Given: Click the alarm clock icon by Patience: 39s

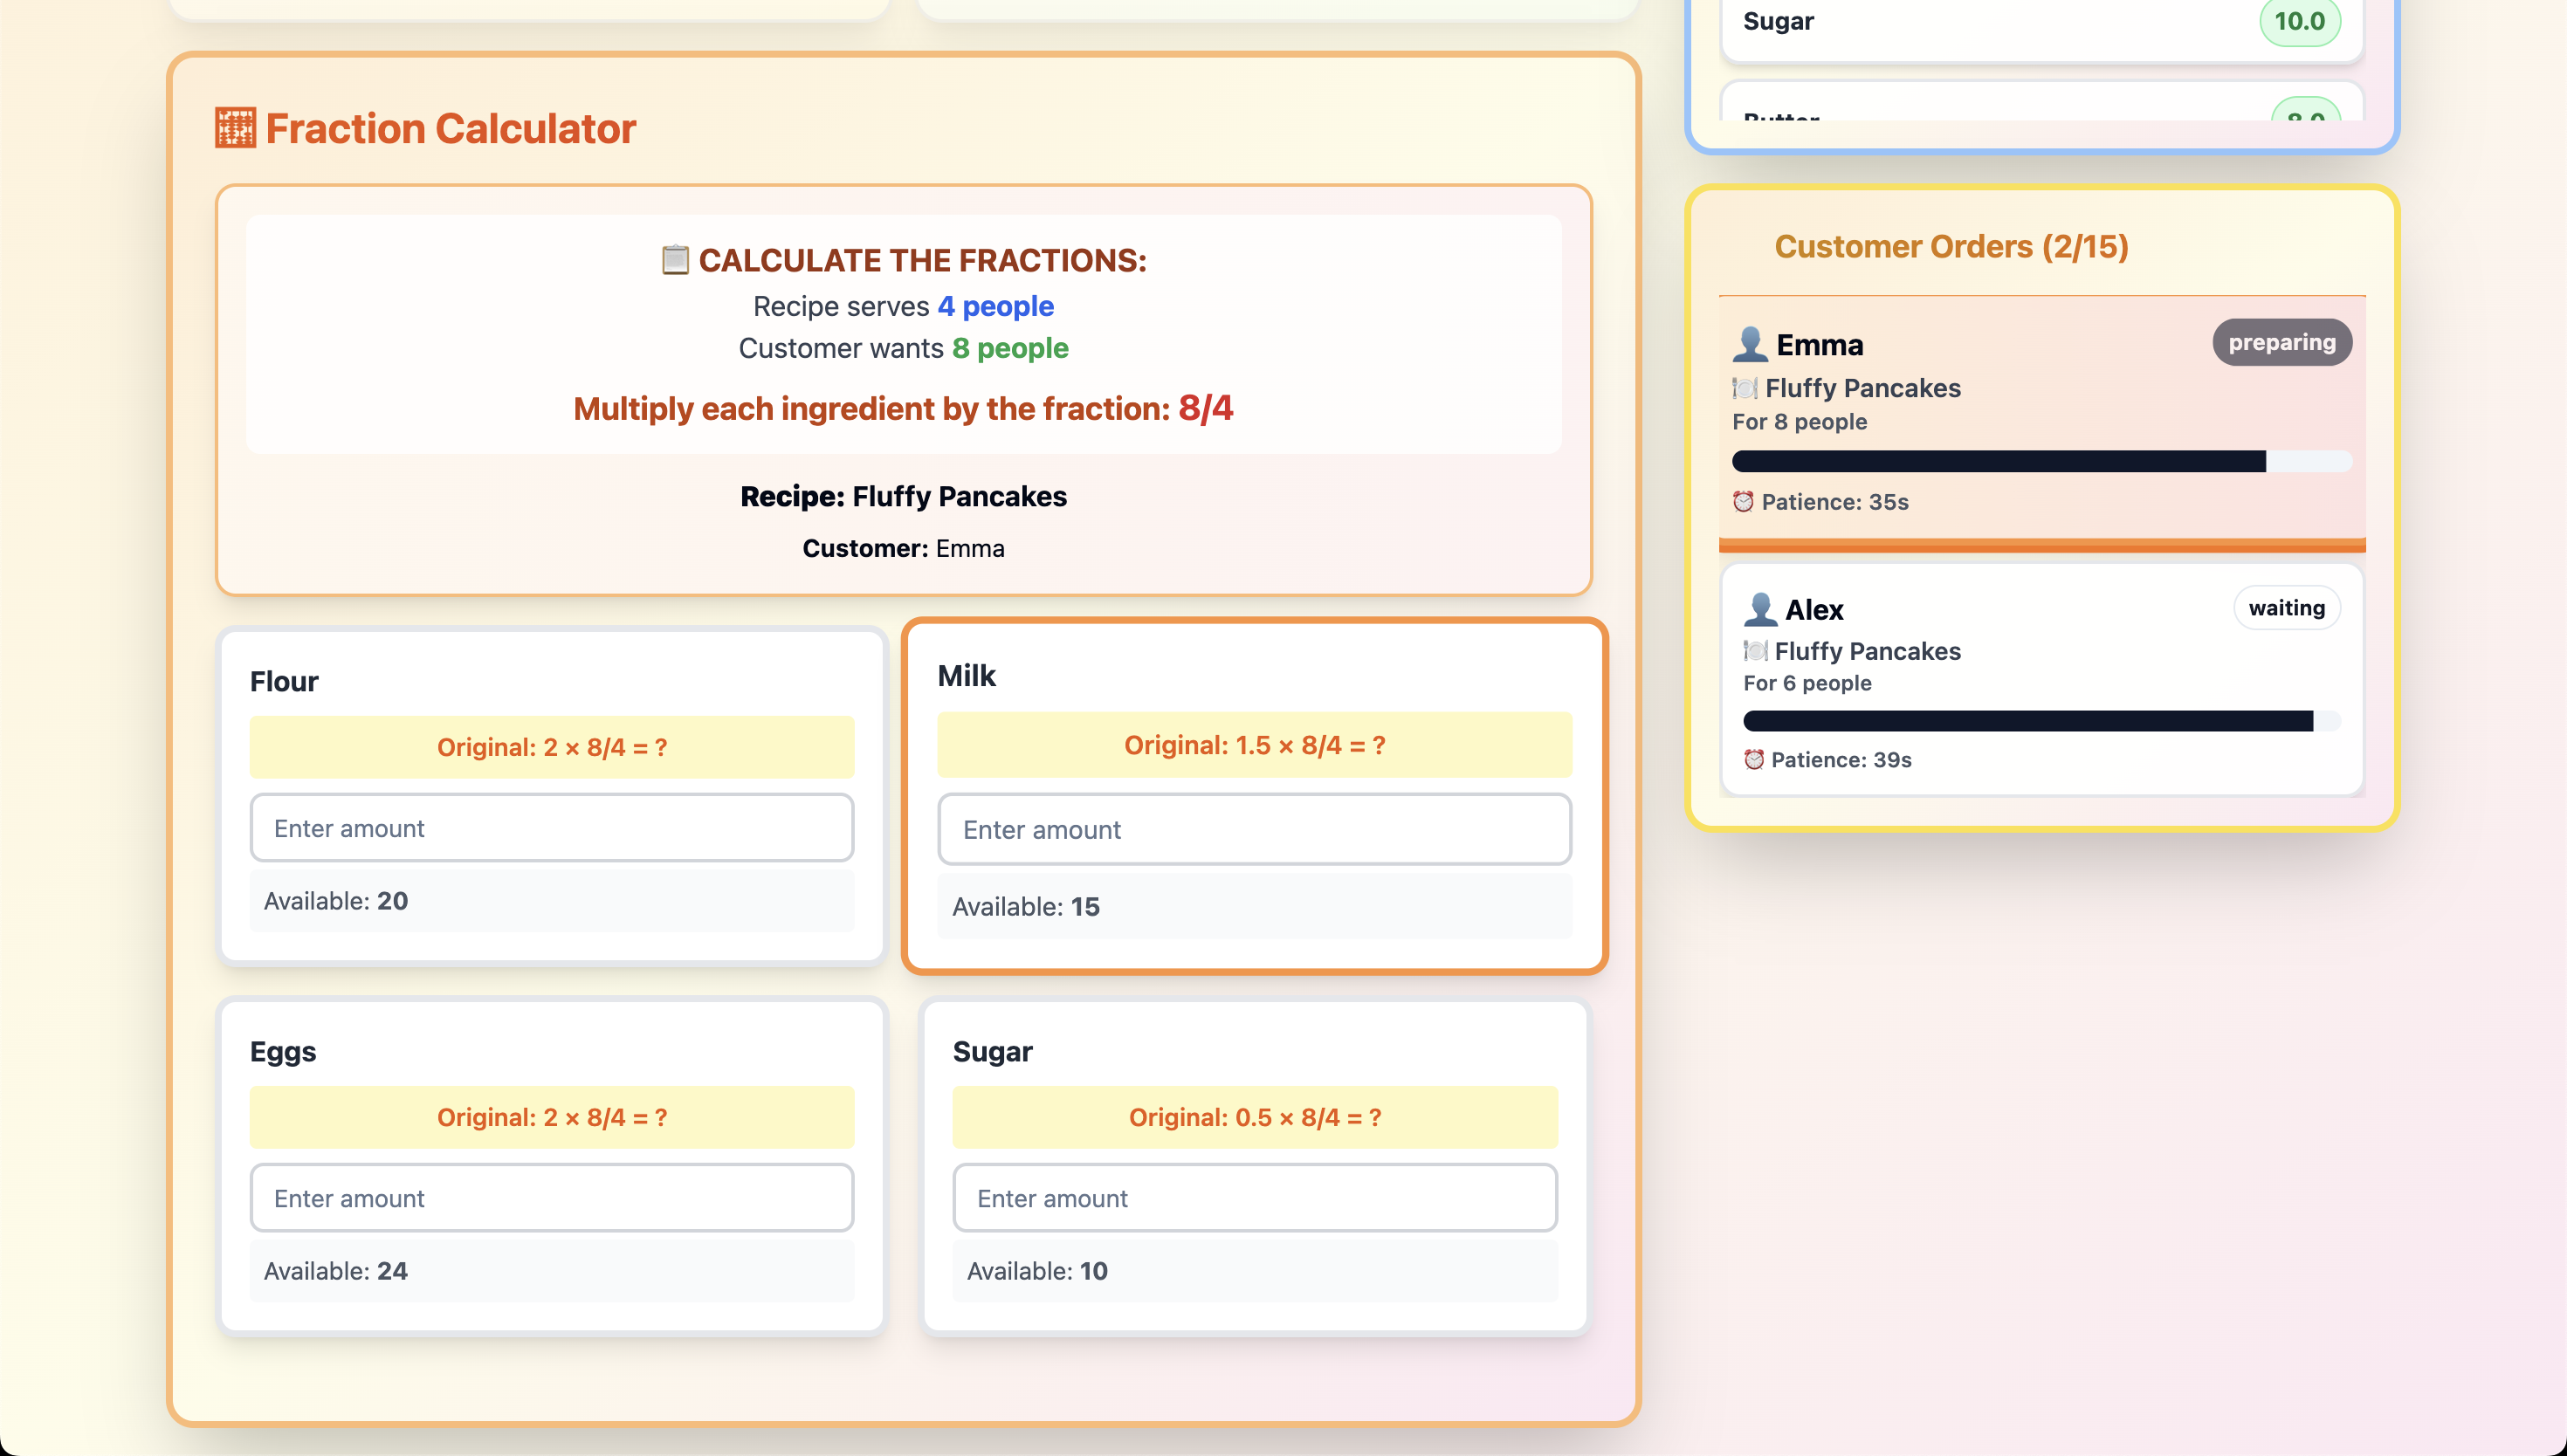Looking at the screenshot, I should point(1754,760).
